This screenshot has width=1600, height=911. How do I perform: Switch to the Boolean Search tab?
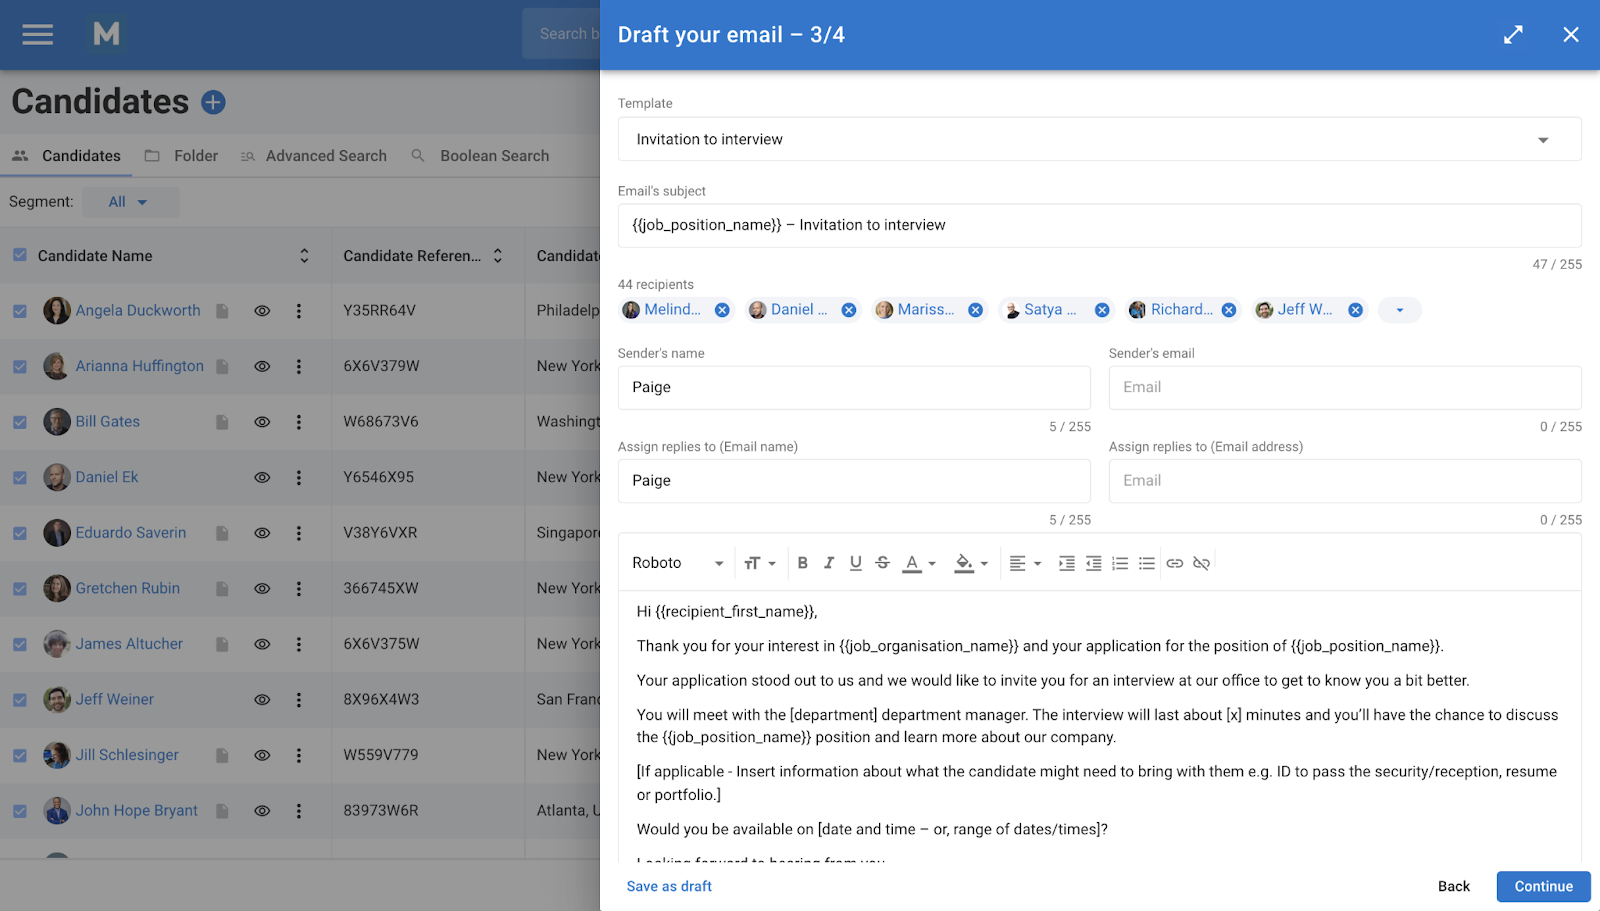(x=493, y=155)
